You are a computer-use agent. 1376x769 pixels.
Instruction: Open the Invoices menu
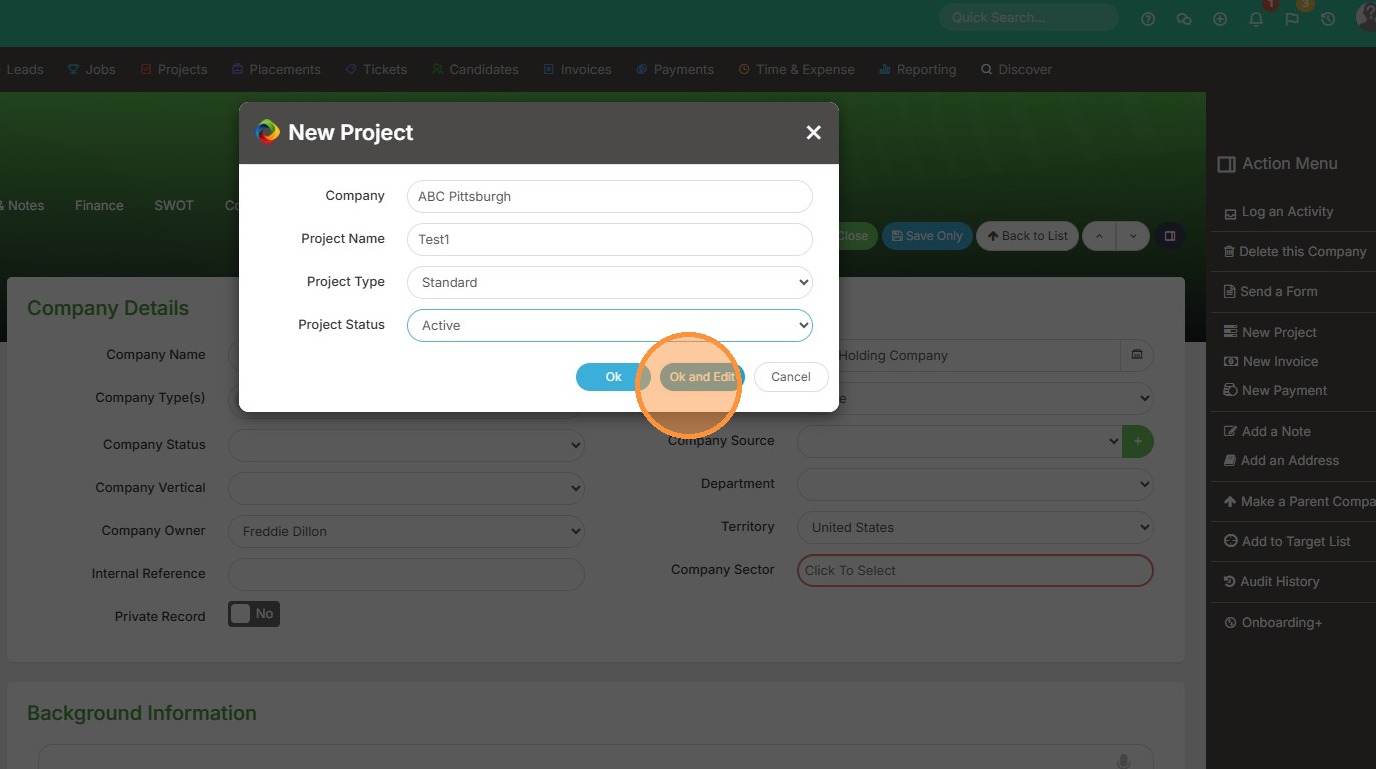tap(577, 69)
